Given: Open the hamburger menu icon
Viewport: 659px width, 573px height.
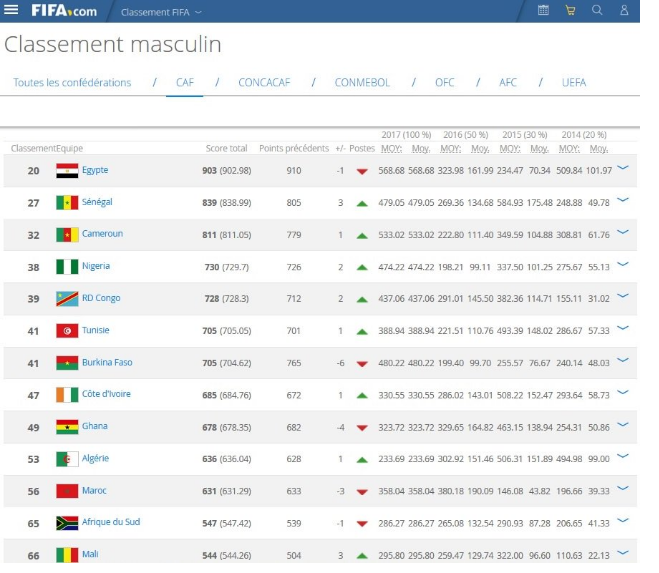Looking at the screenshot, I should (11, 9).
